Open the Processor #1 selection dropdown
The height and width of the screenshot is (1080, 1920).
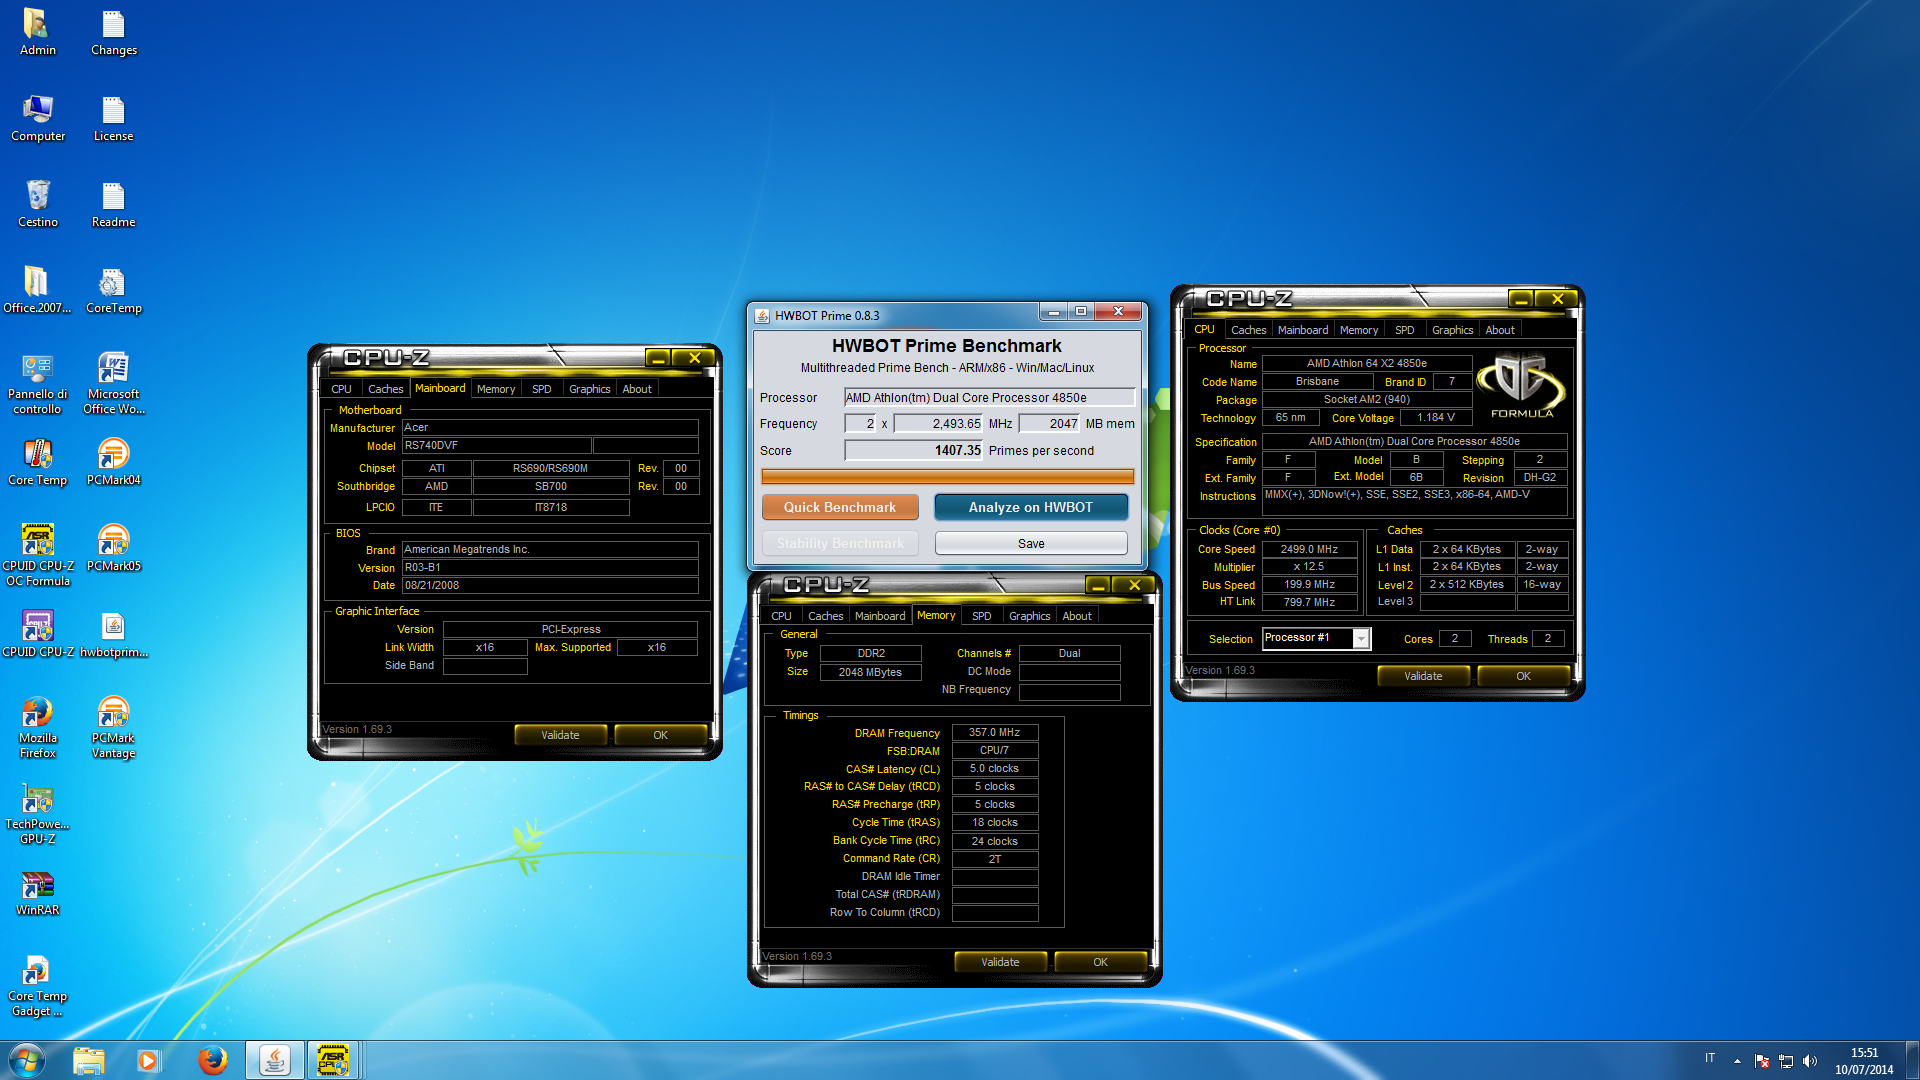pyautogui.click(x=1316, y=638)
